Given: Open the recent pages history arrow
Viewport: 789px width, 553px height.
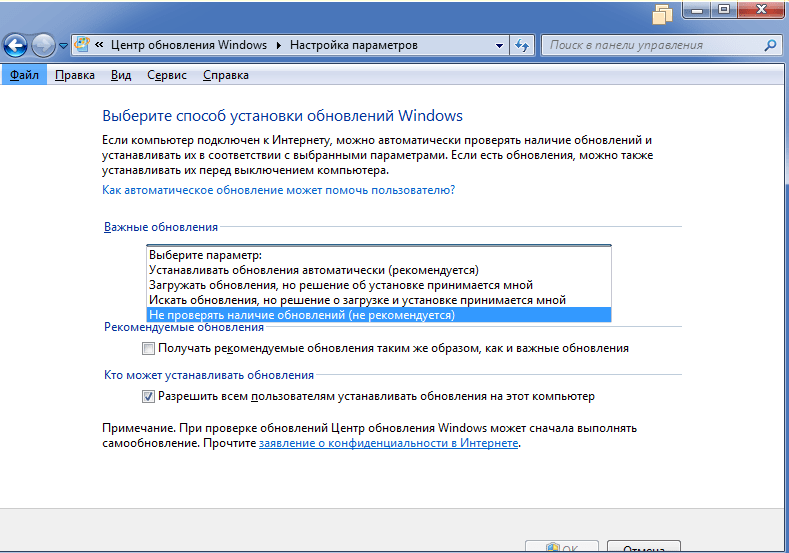Looking at the screenshot, I should [63, 46].
